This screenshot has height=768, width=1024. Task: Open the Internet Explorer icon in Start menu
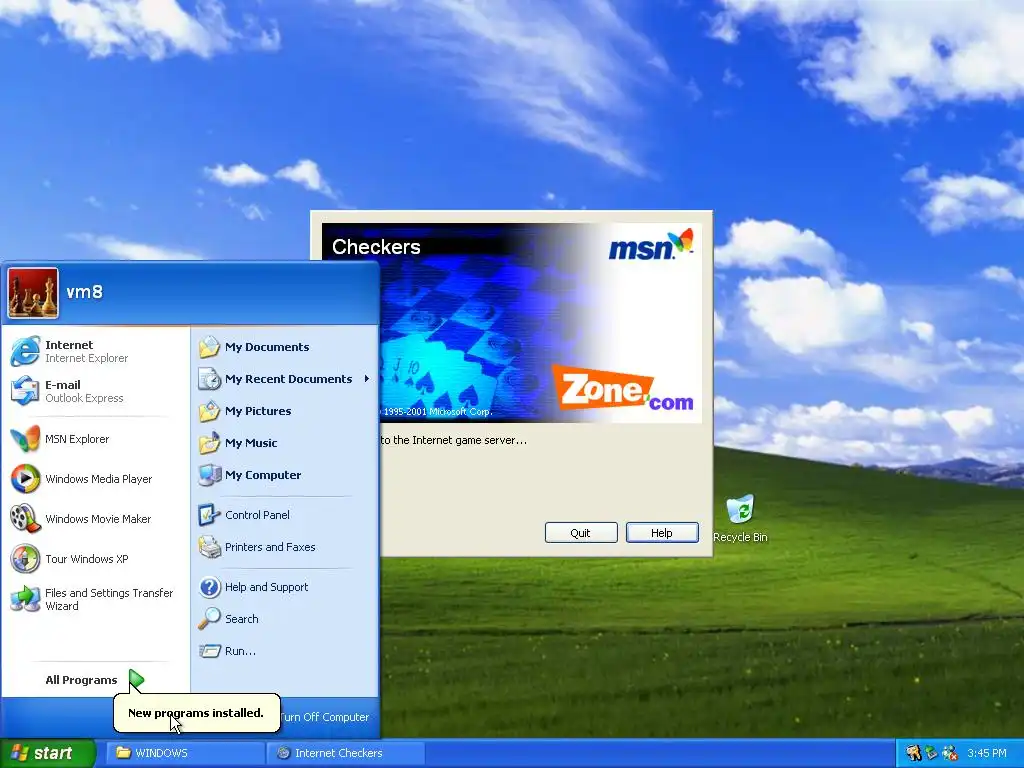click(25, 351)
